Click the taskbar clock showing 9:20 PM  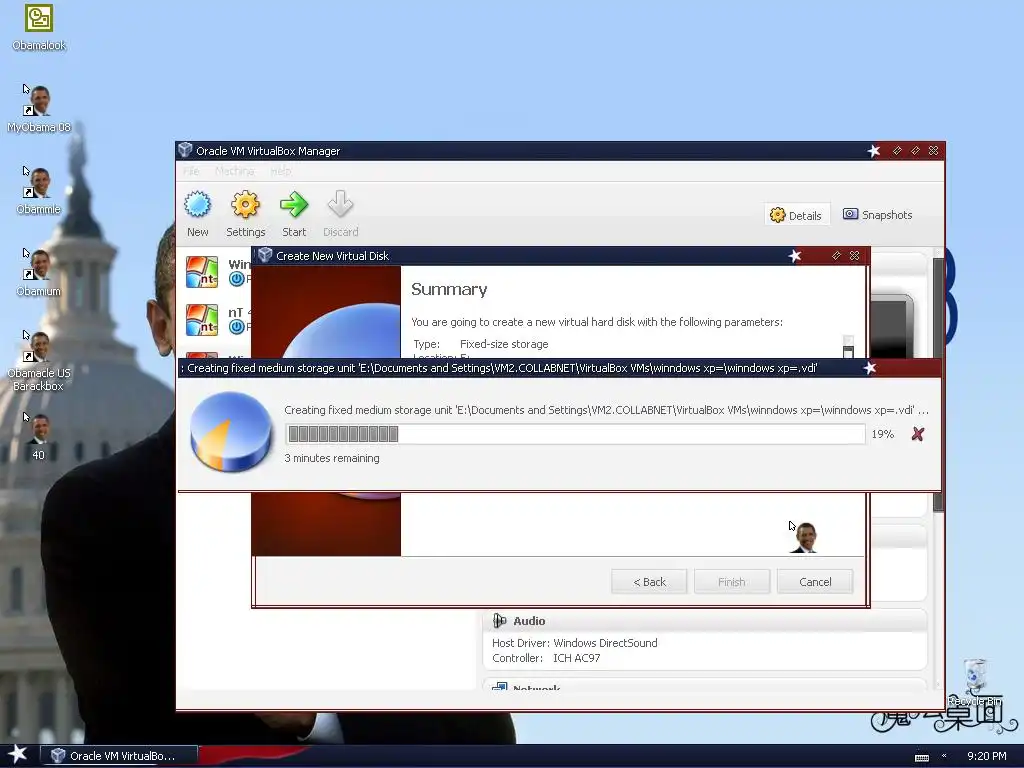pos(986,756)
